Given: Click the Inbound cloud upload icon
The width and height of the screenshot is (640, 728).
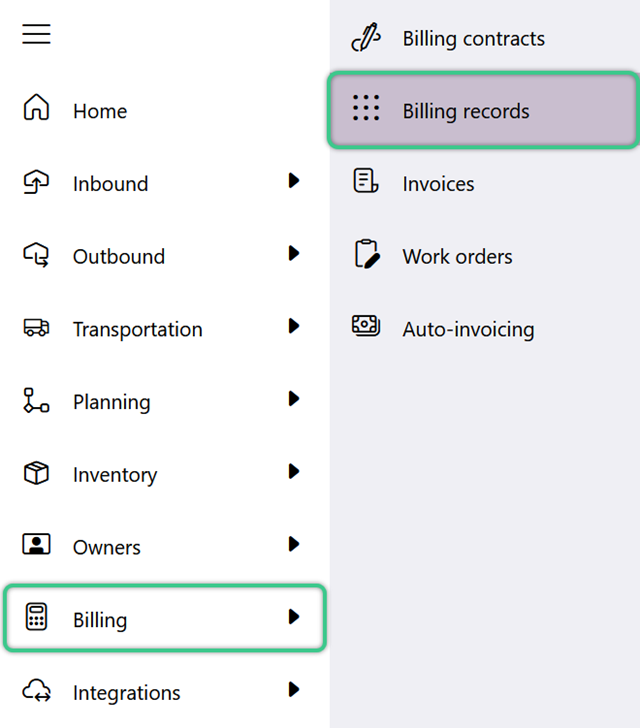Looking at the screenshot, I should click(x=36, y=182).
